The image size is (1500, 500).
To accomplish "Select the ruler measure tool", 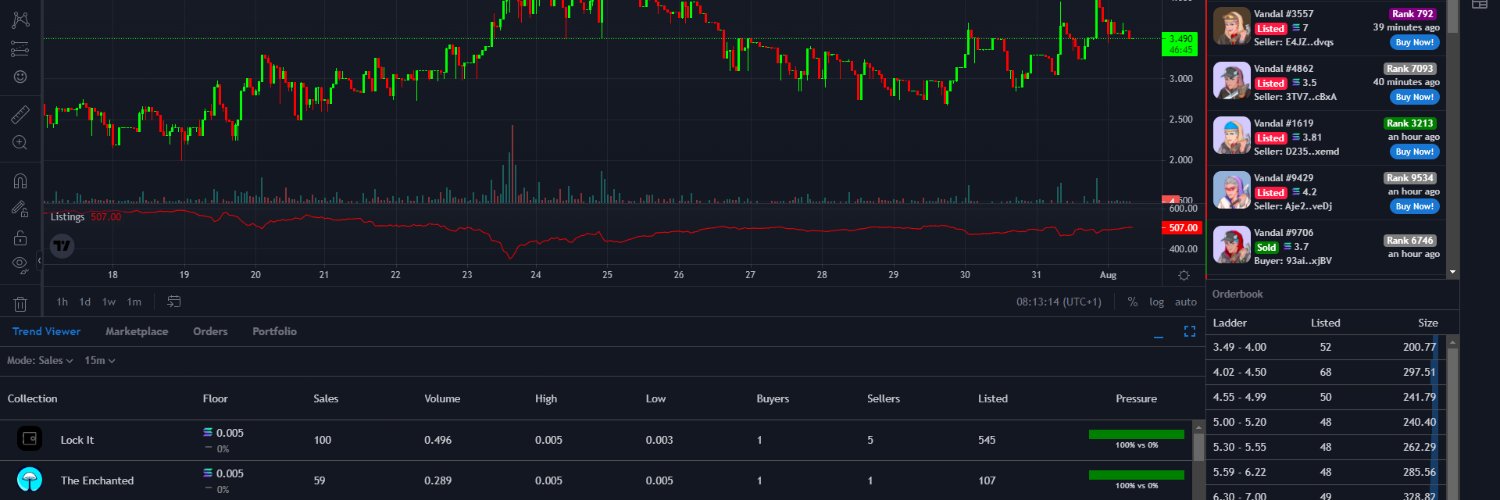I will coord(20,114).
